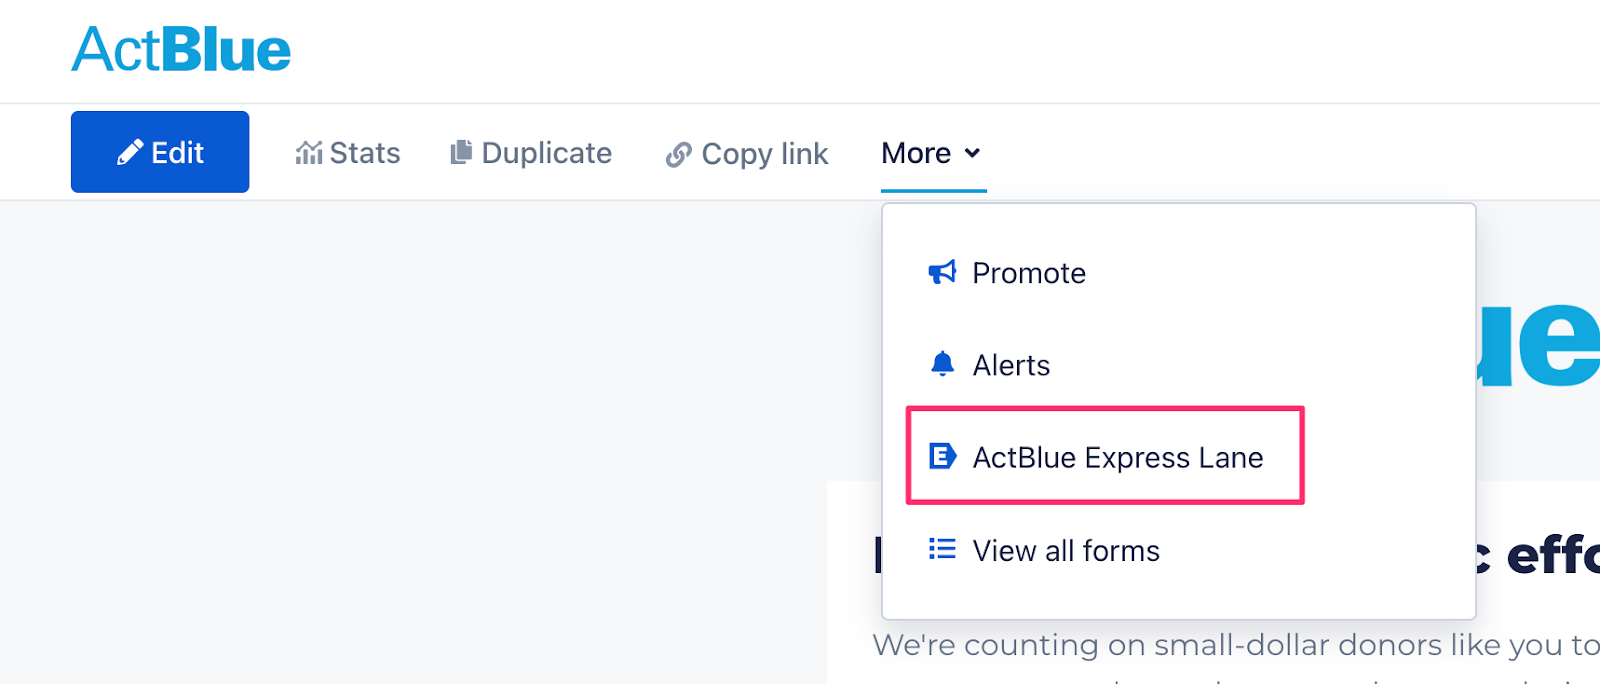Copy the form link via Copy link text
The width and height of the screenshot is (1600, 684).
coord(765,154)
